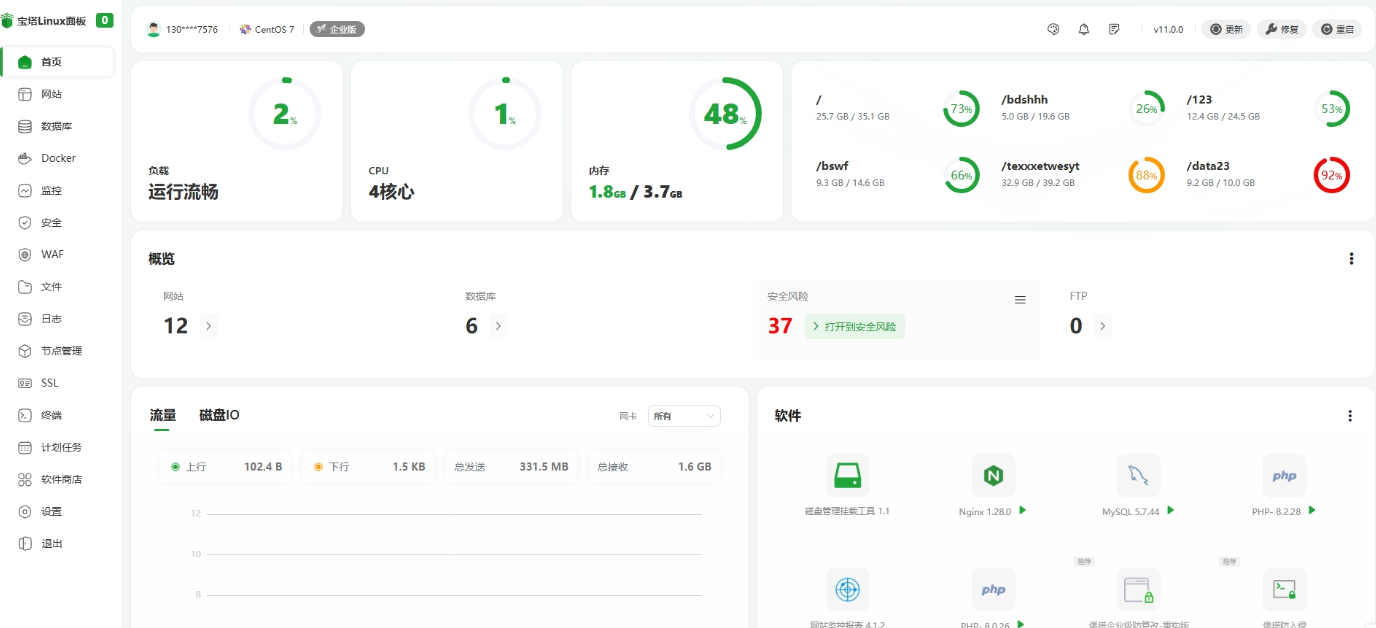Open the 设置 (Settings) sidebar page

(58, 511)
